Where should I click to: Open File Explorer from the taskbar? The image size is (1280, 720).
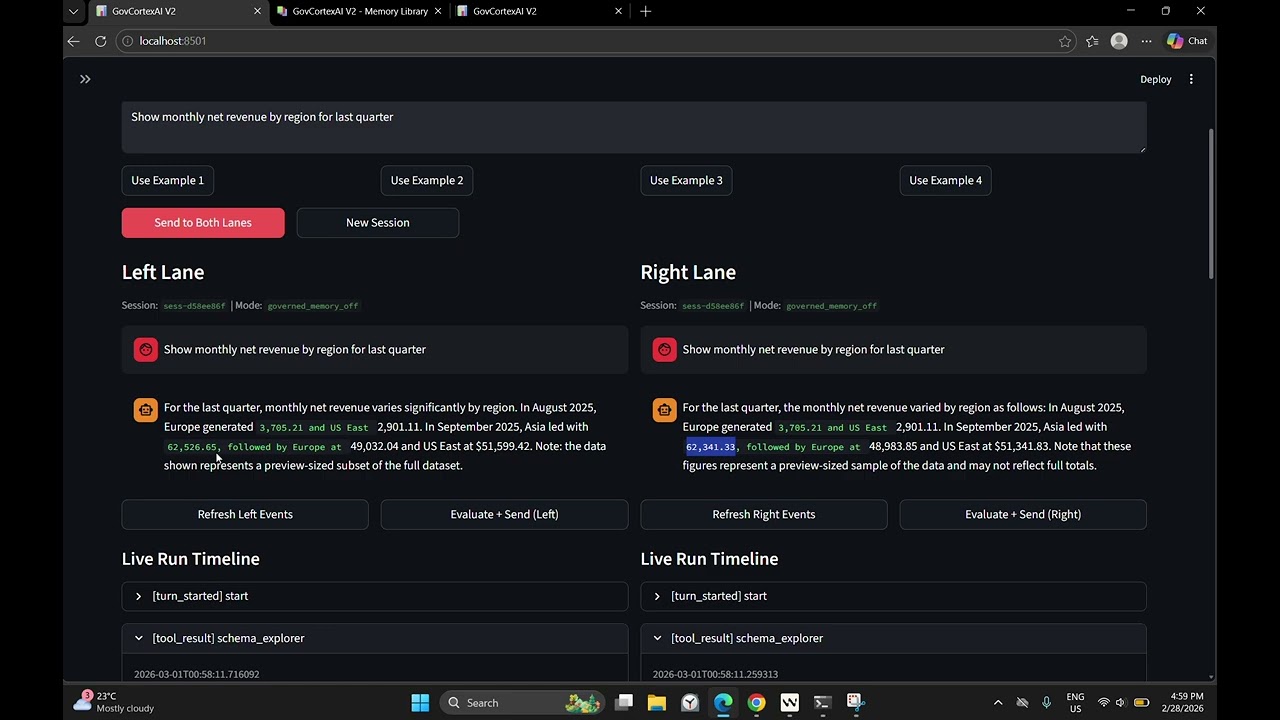click(657, 702)
